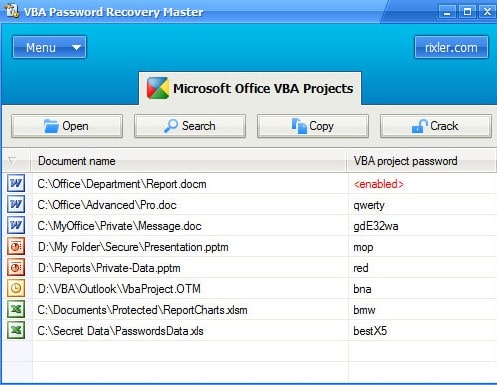This screenshot has width=497, height=385.
Task: Click the app icon in title bar
Action: pos(12,11)
